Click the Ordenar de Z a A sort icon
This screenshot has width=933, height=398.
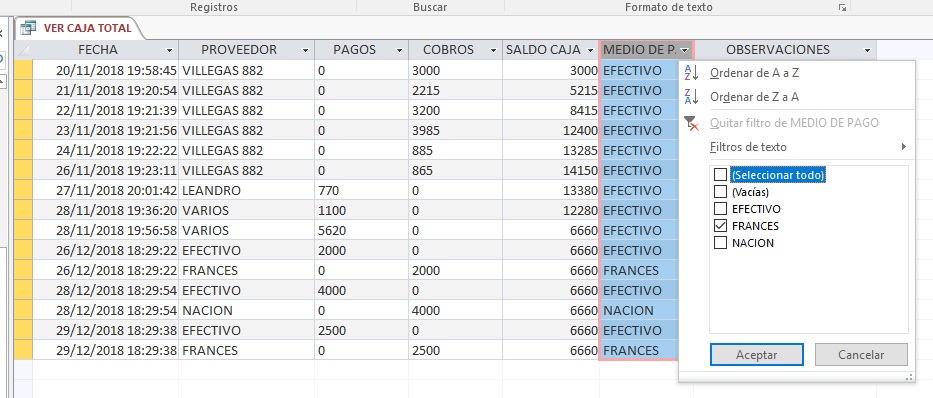pyautogui.click(x=691, y=96)
